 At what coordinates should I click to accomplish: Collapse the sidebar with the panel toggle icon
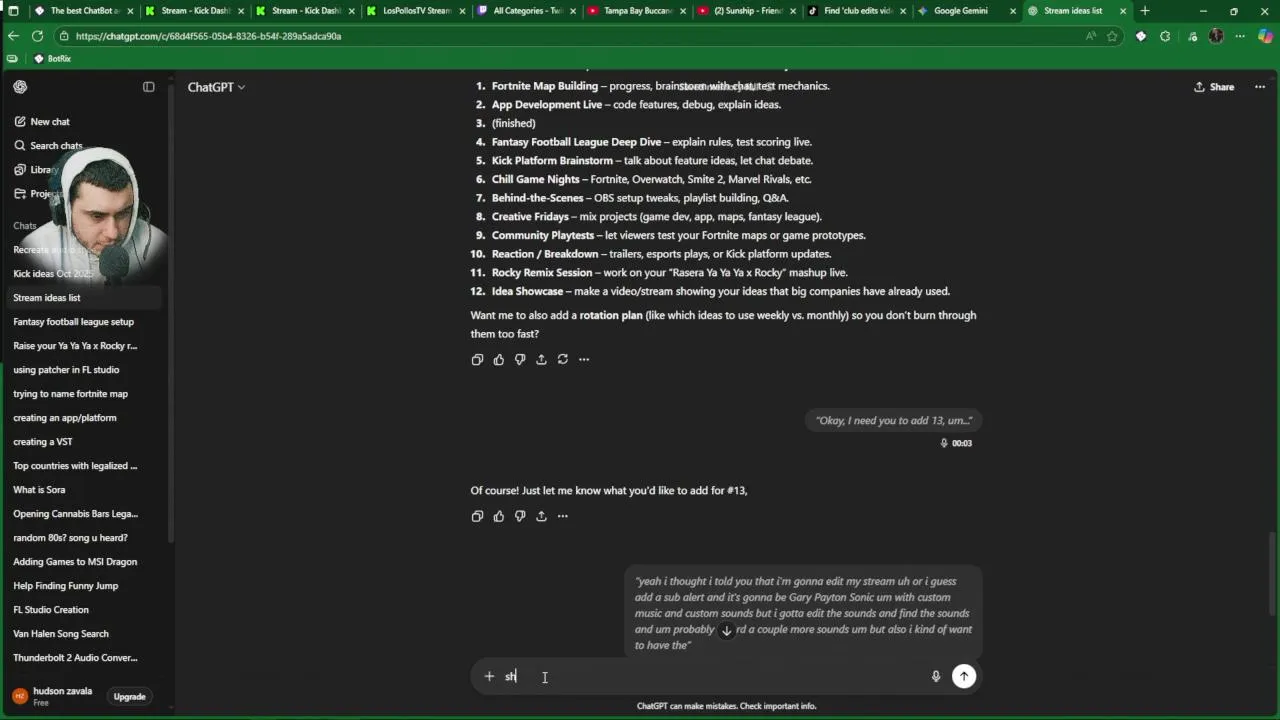pos(149,87)
